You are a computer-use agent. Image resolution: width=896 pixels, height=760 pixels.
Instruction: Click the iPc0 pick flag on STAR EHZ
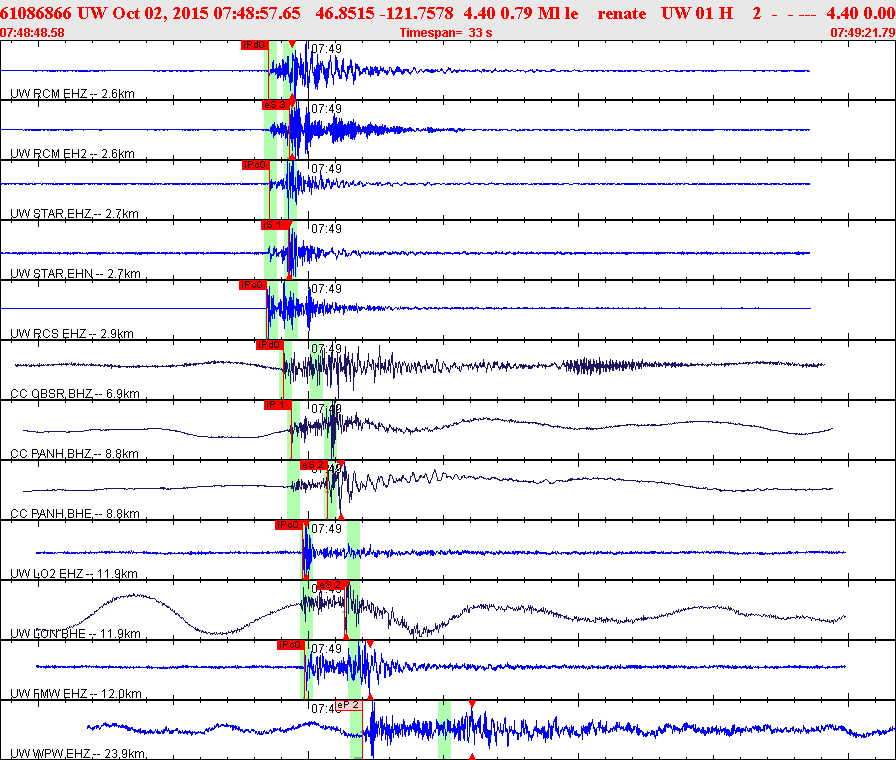(255, 165)
